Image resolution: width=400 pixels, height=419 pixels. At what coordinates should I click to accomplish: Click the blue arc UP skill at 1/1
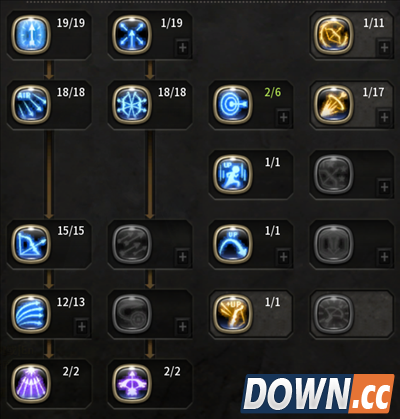tap(233, 244)
